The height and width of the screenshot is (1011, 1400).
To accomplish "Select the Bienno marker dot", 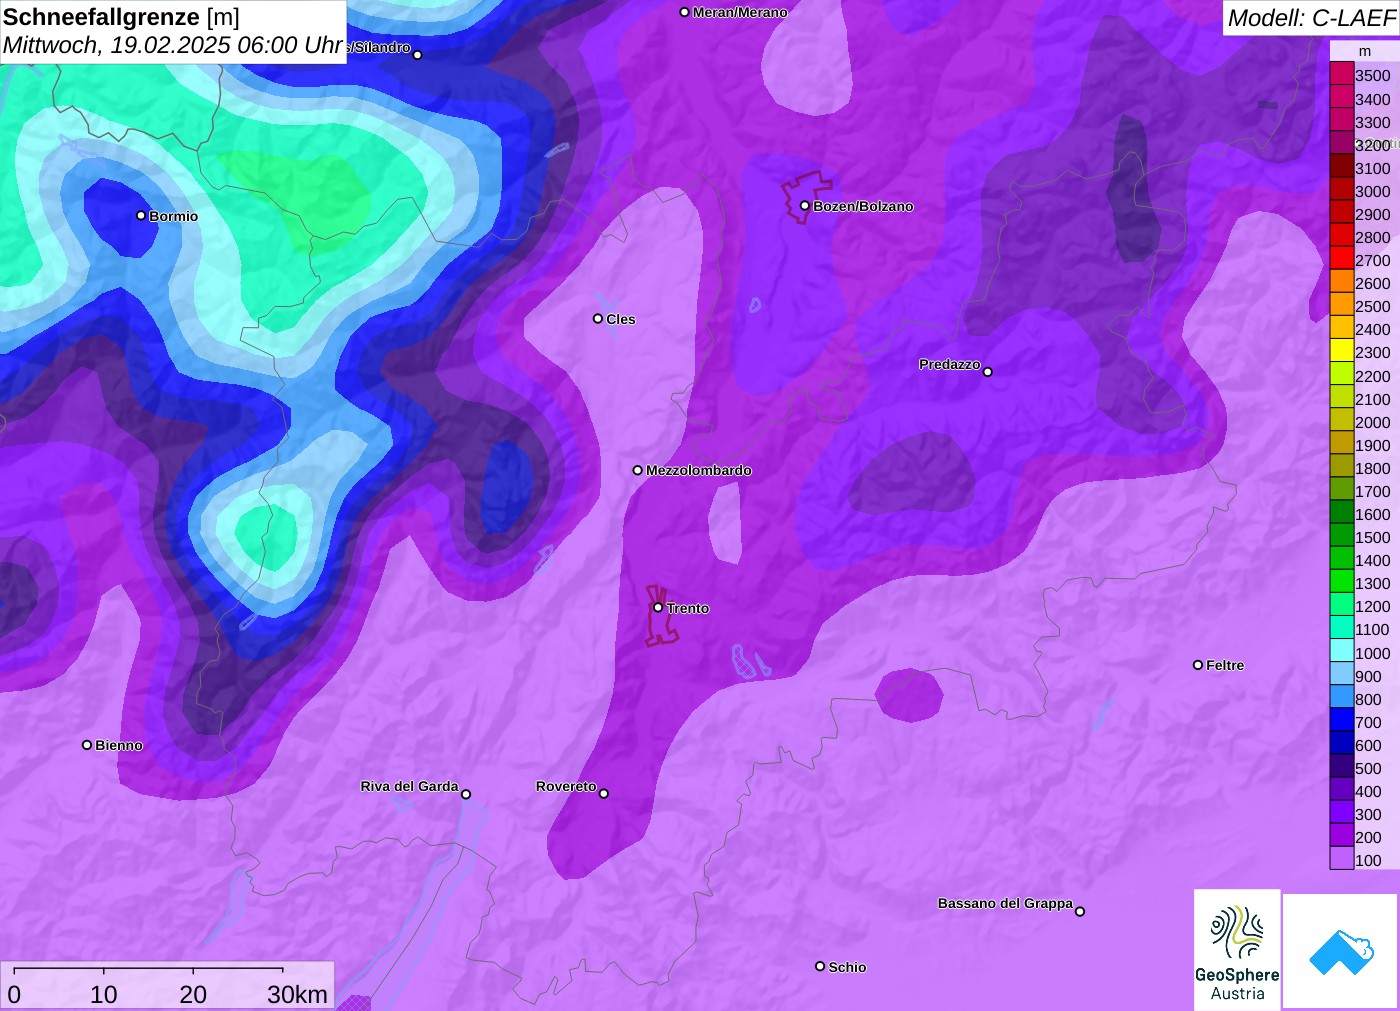I will click(87, 745).
